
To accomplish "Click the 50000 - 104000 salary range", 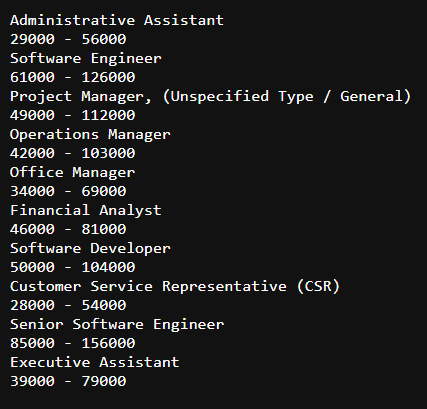I will coord(72,267).
